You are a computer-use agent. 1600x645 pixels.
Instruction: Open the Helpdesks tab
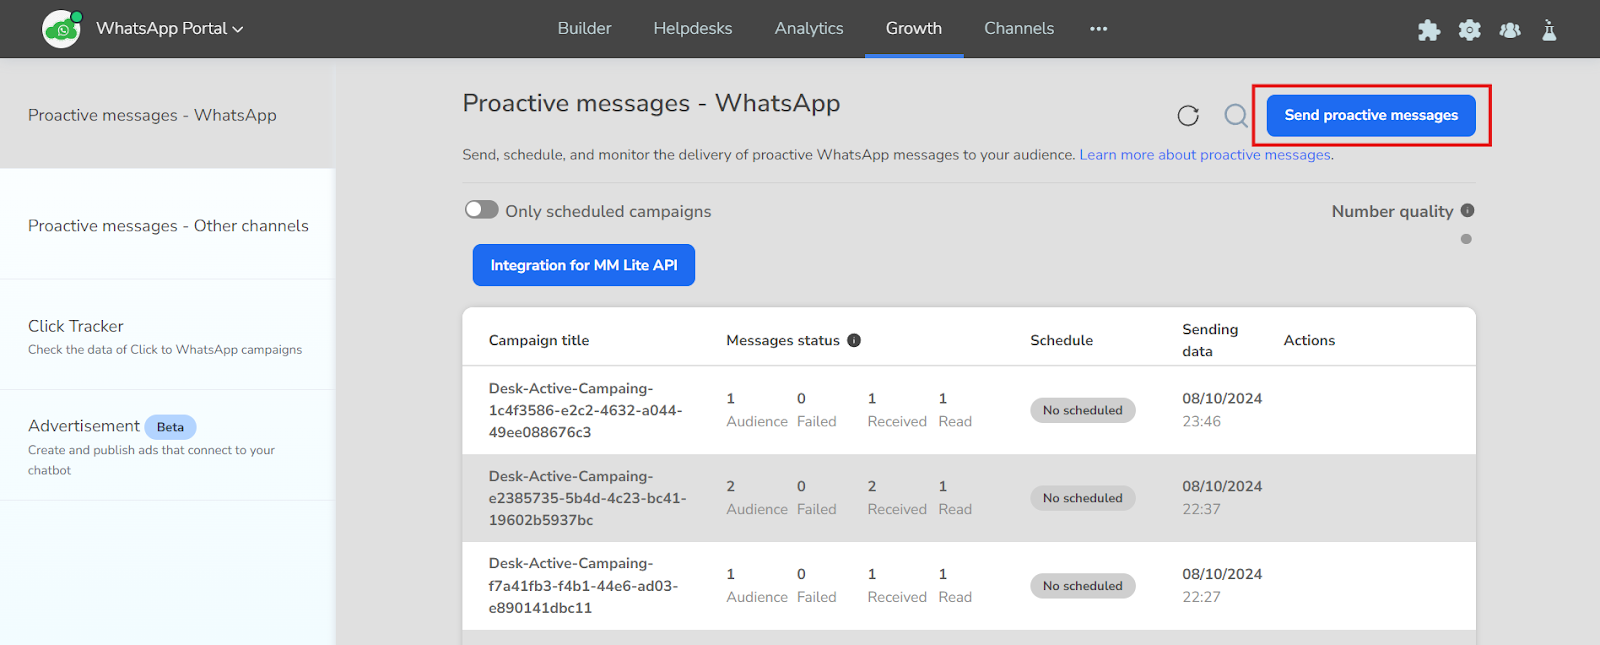point(693,29)
